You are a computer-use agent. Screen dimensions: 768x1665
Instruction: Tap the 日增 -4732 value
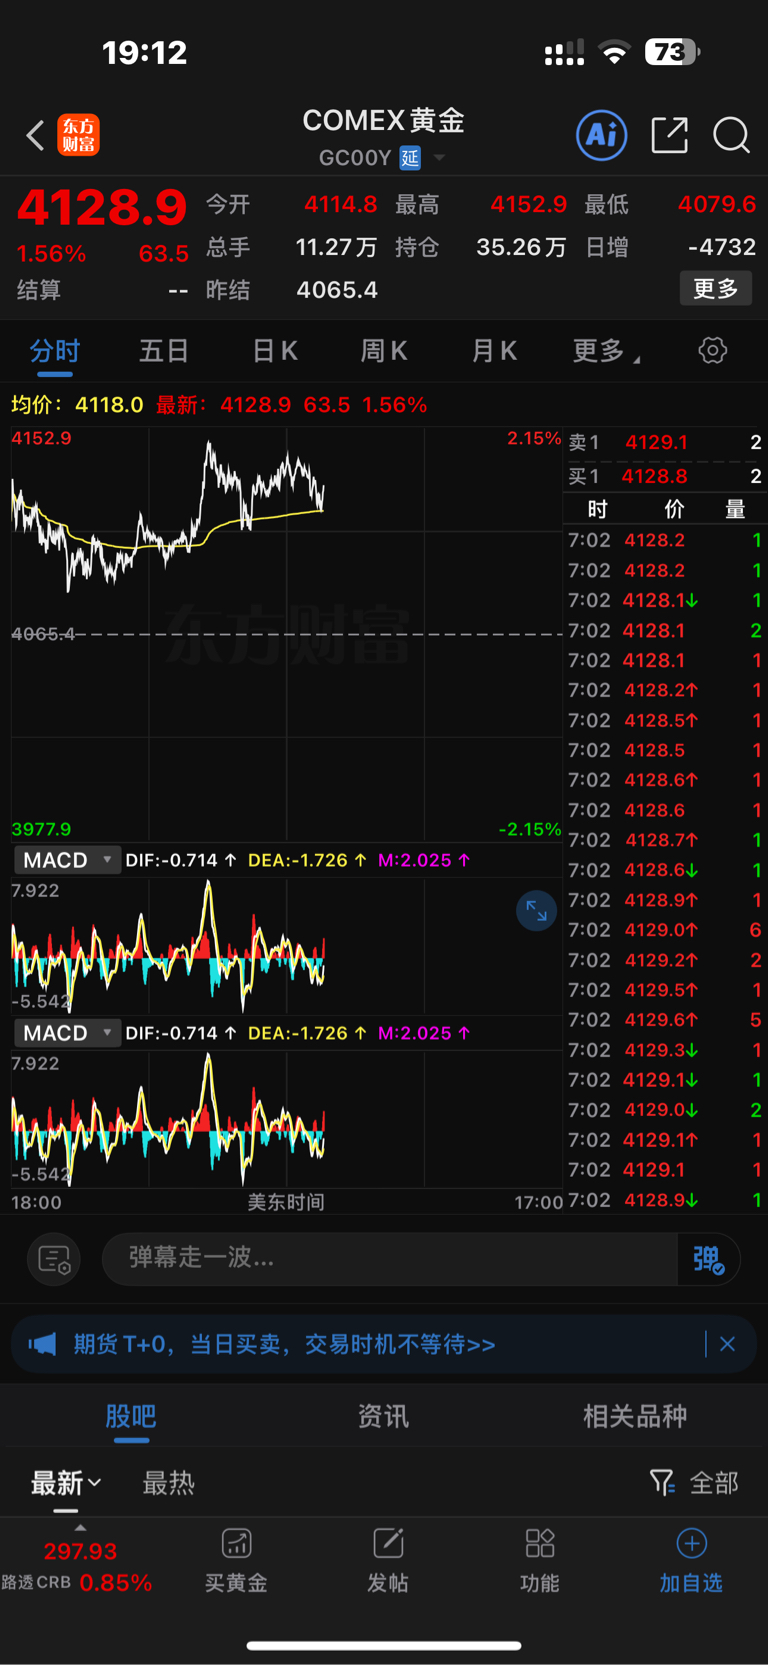(722, 247)
